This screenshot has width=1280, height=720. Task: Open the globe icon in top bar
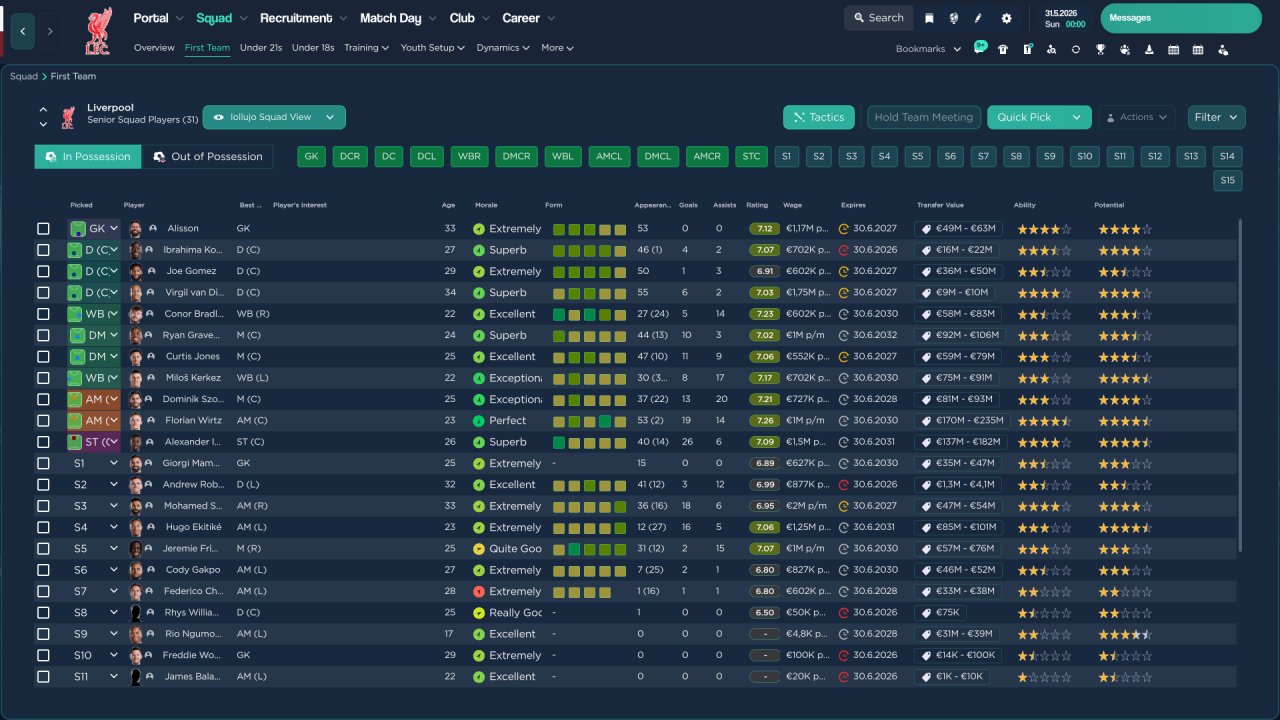954,18
